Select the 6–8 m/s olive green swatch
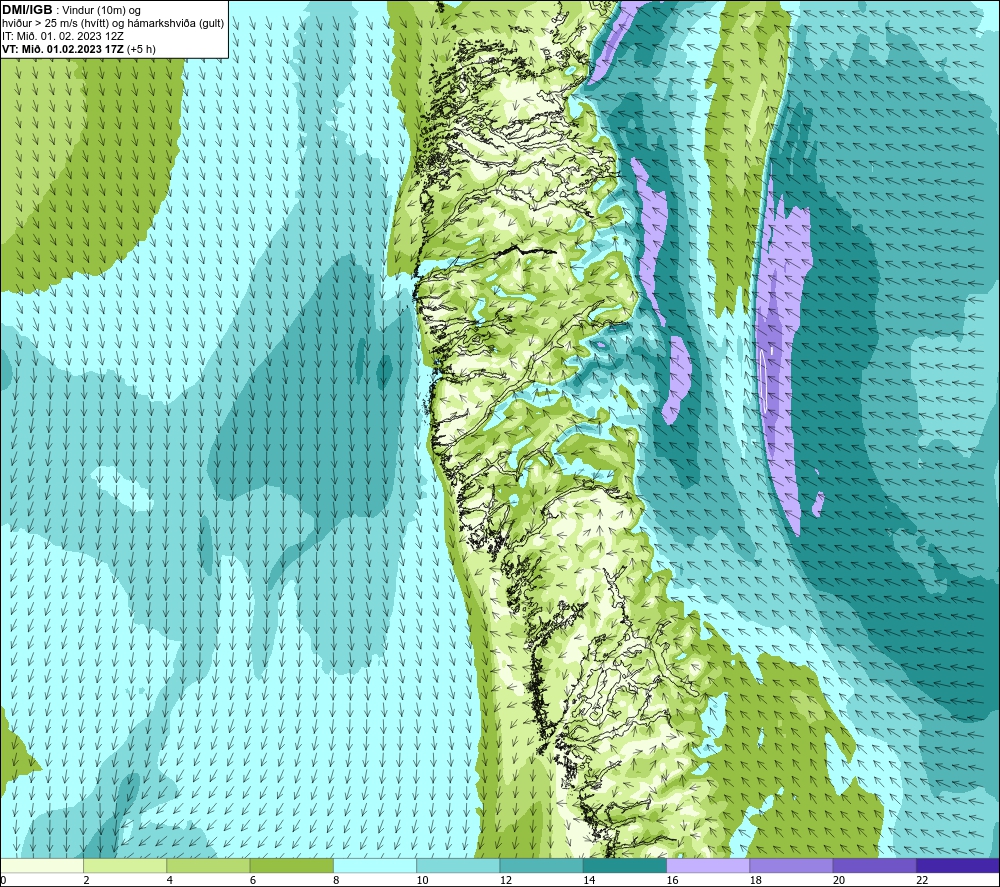This screenshot has height=887, width=1000. point(291,865)
